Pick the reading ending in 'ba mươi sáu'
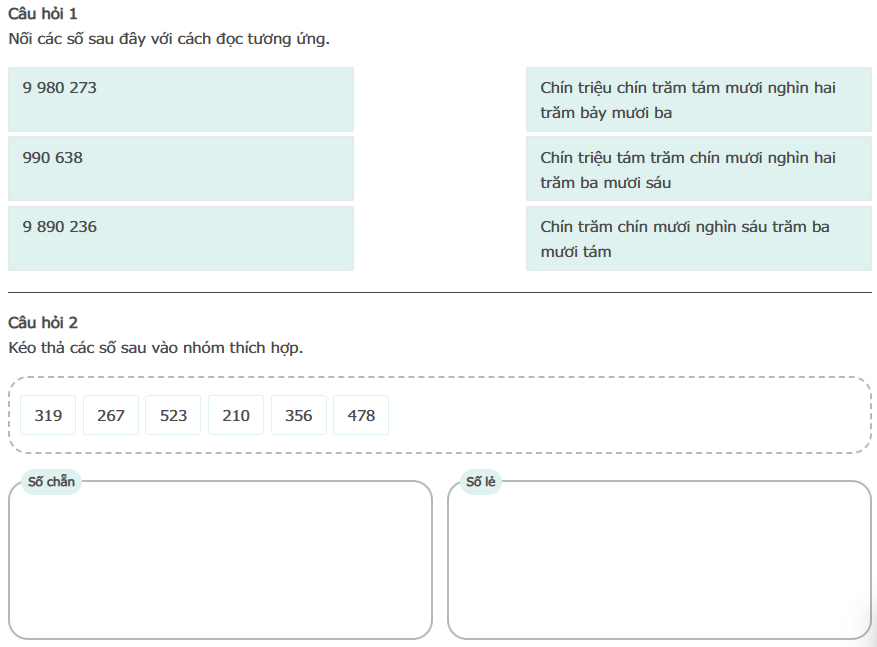 click(698, 169)
